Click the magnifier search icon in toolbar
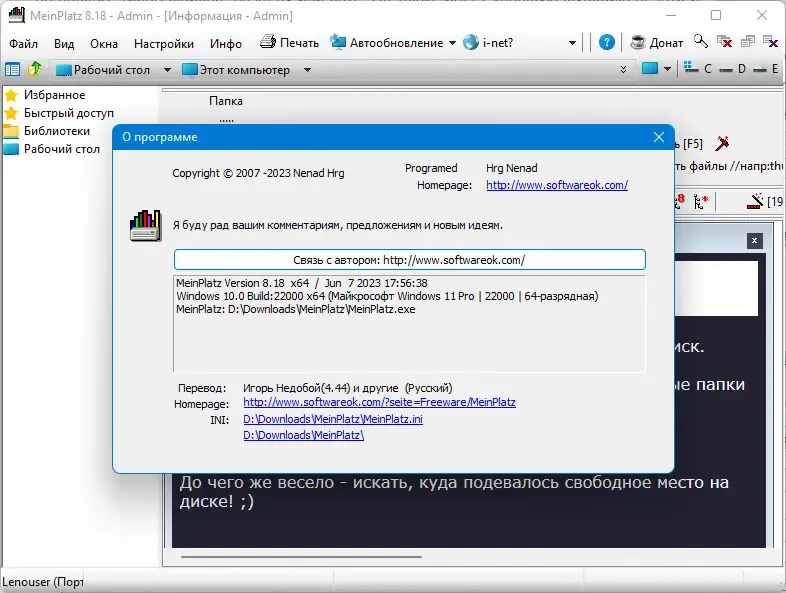 pyautogui.click(x=701, y=42)
